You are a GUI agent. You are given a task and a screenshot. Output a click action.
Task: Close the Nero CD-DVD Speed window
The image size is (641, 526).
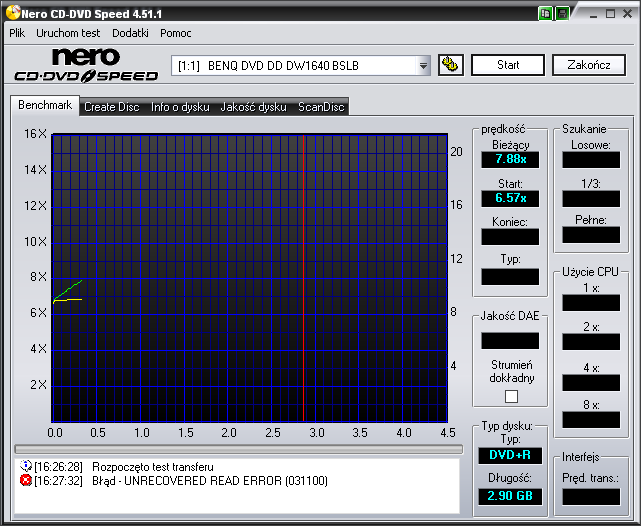point(628,14)
